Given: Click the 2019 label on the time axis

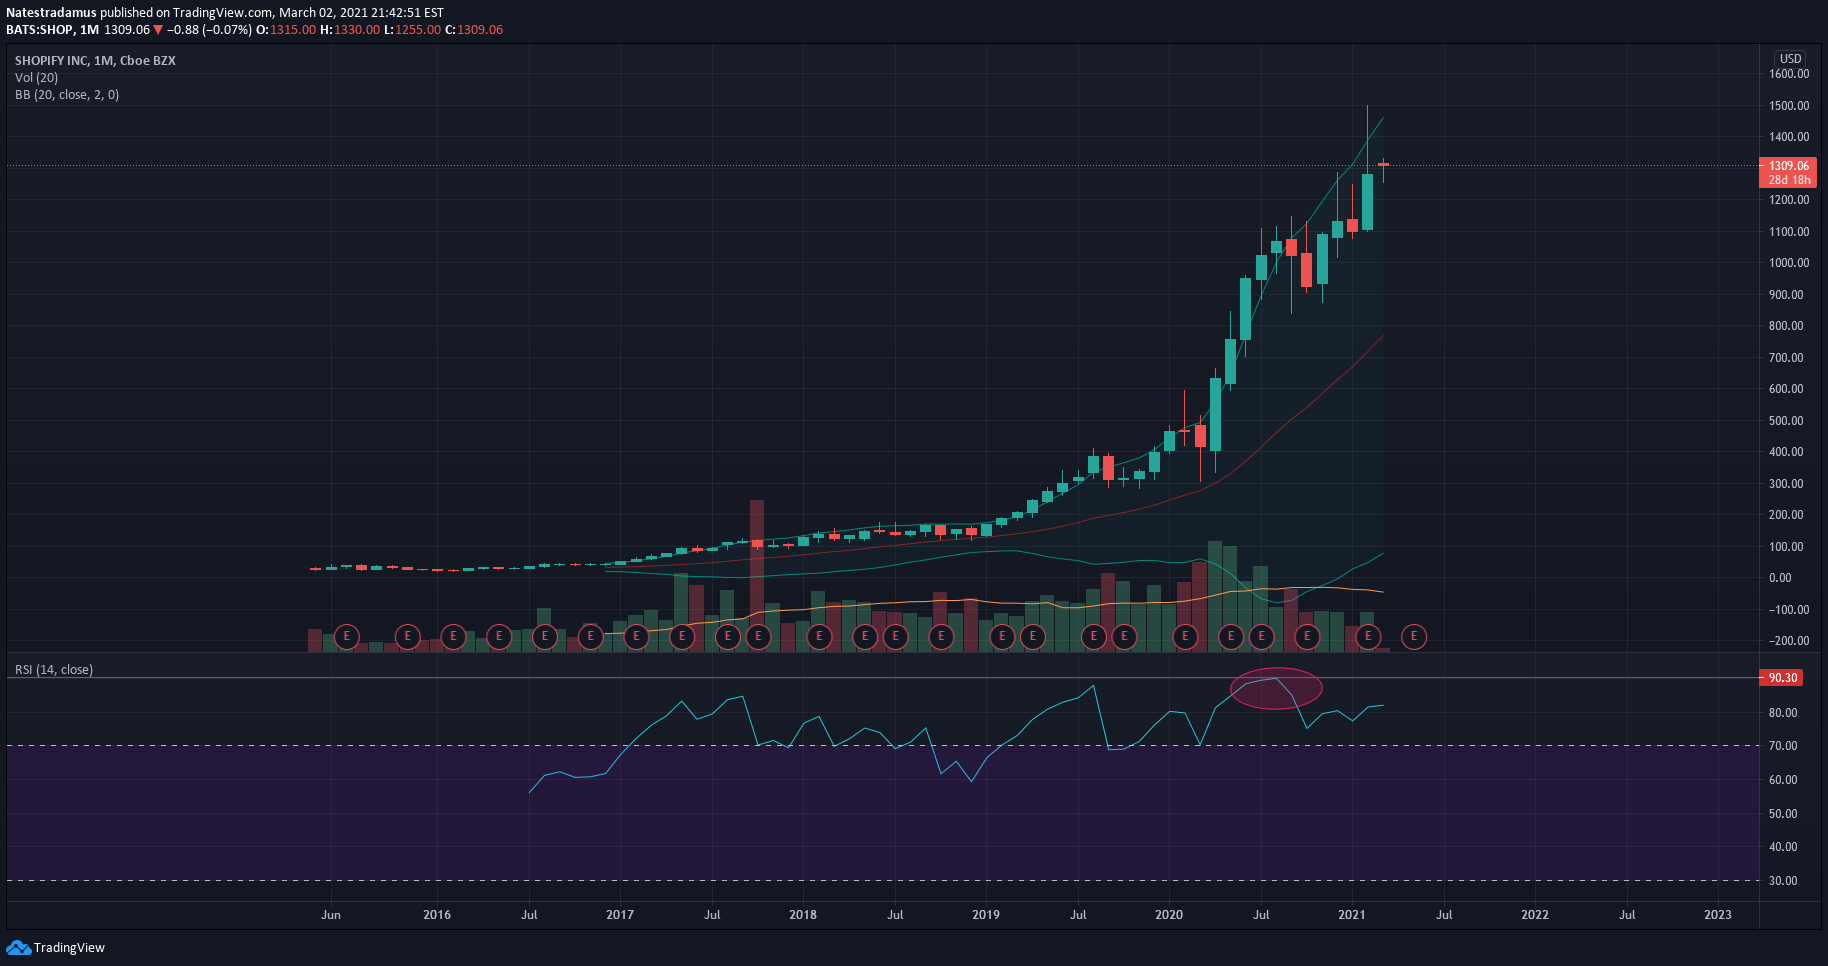Looking at the screenshot, I should click(986, 914).
